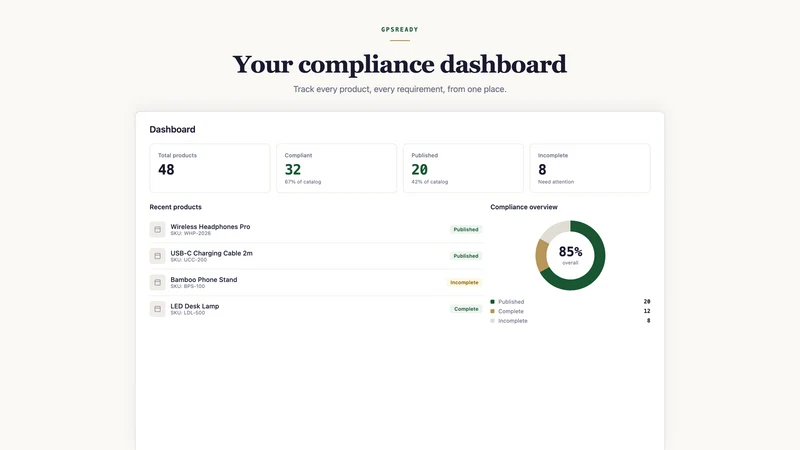Click the LED Desk Lamp product icon

point(157,309)
